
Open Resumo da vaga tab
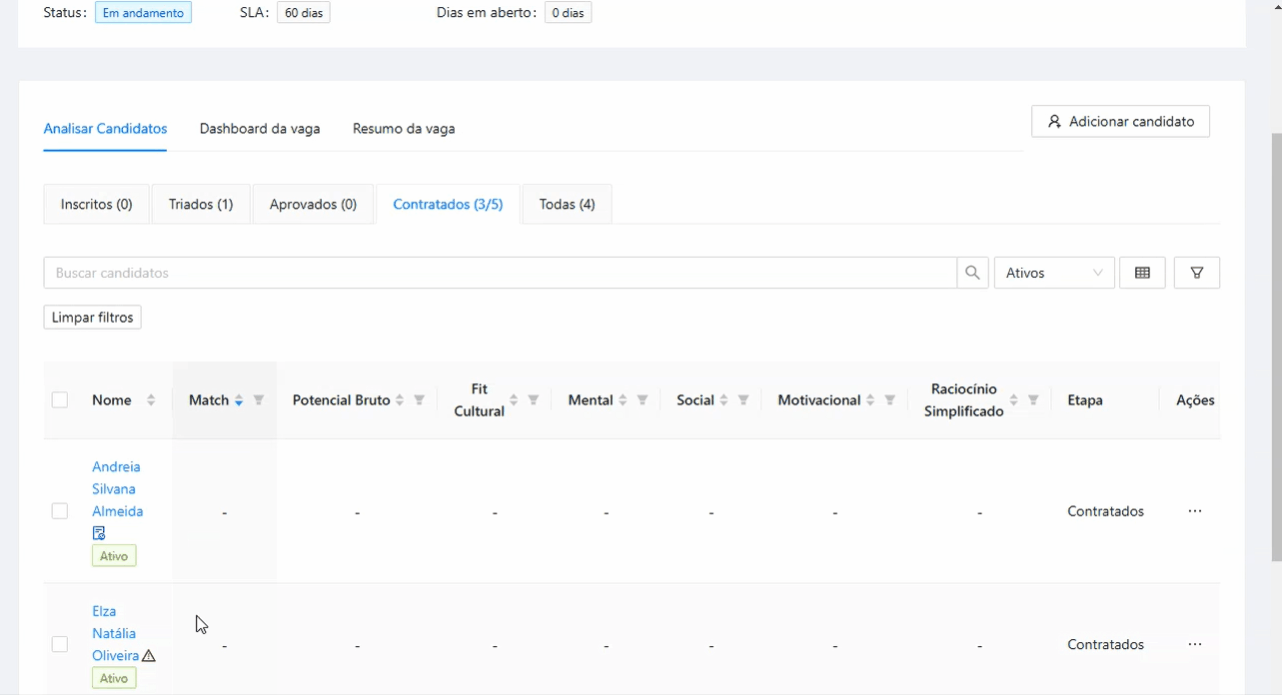pos(404,129)
